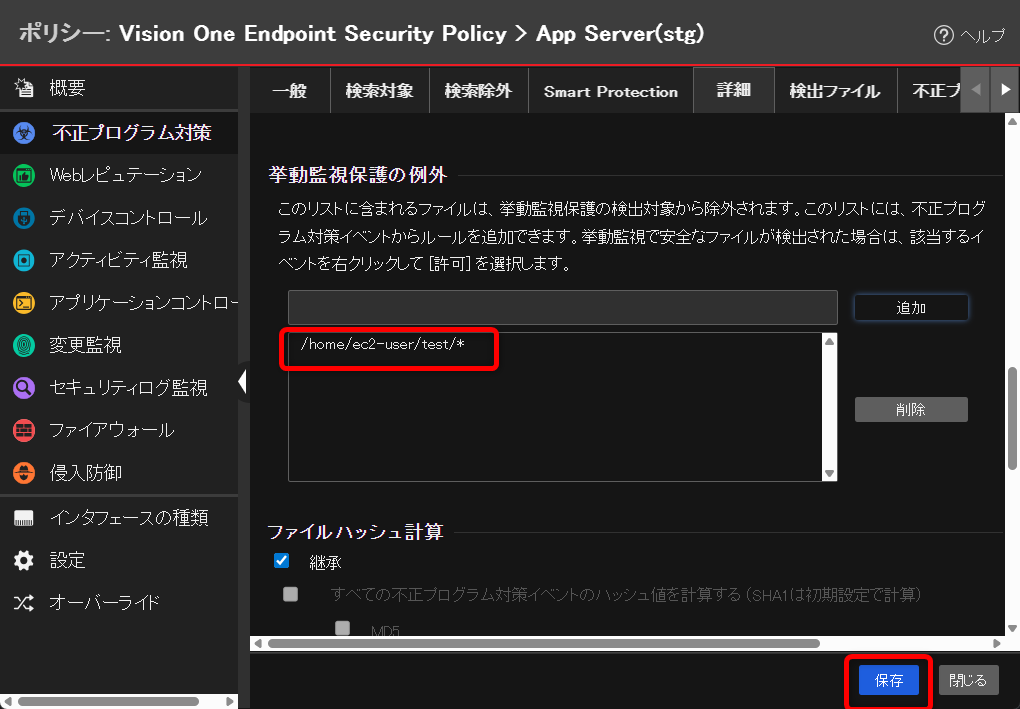Focus the exception path input field
Viewport: 1020px width, 709px height.
(x=563, y=308)
